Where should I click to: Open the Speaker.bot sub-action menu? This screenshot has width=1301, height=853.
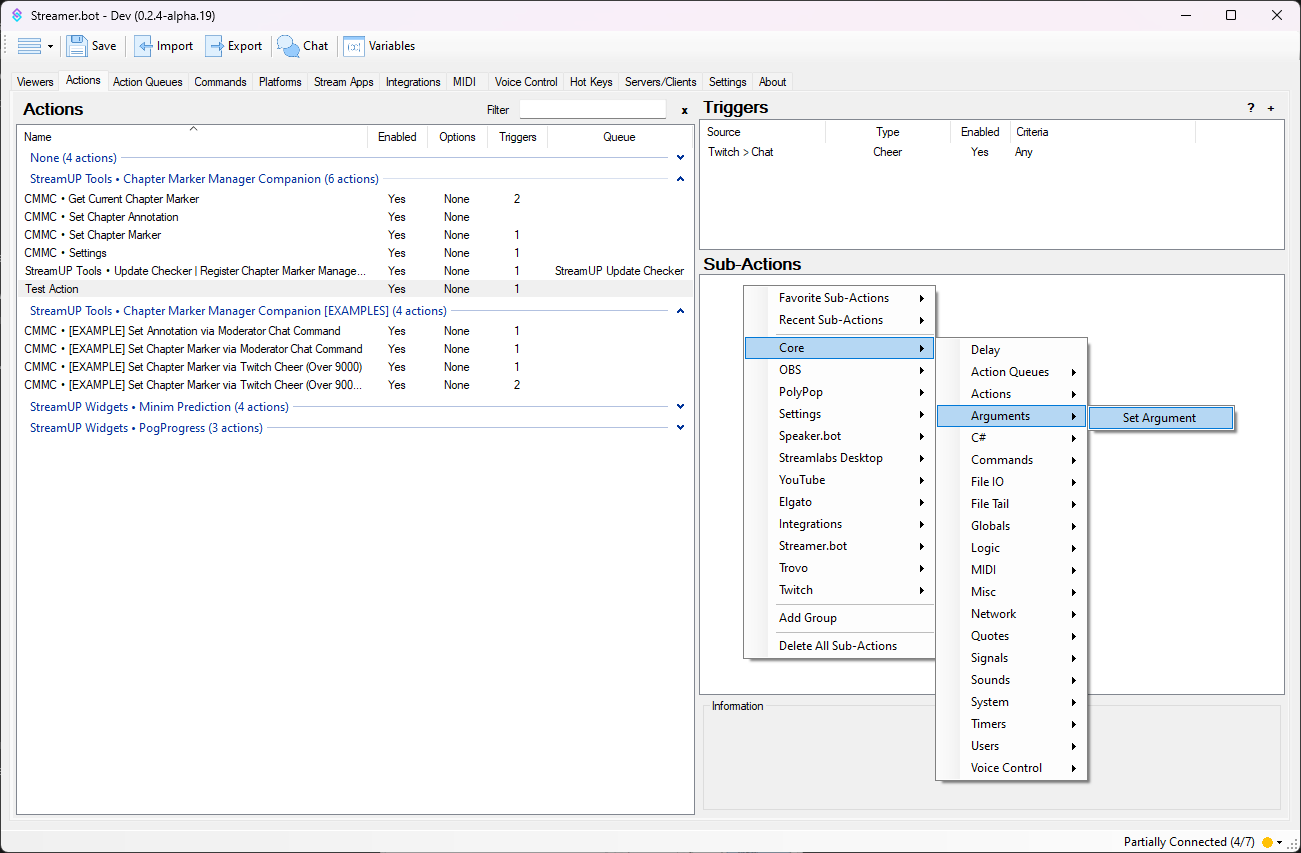click(x=839, y=436)
